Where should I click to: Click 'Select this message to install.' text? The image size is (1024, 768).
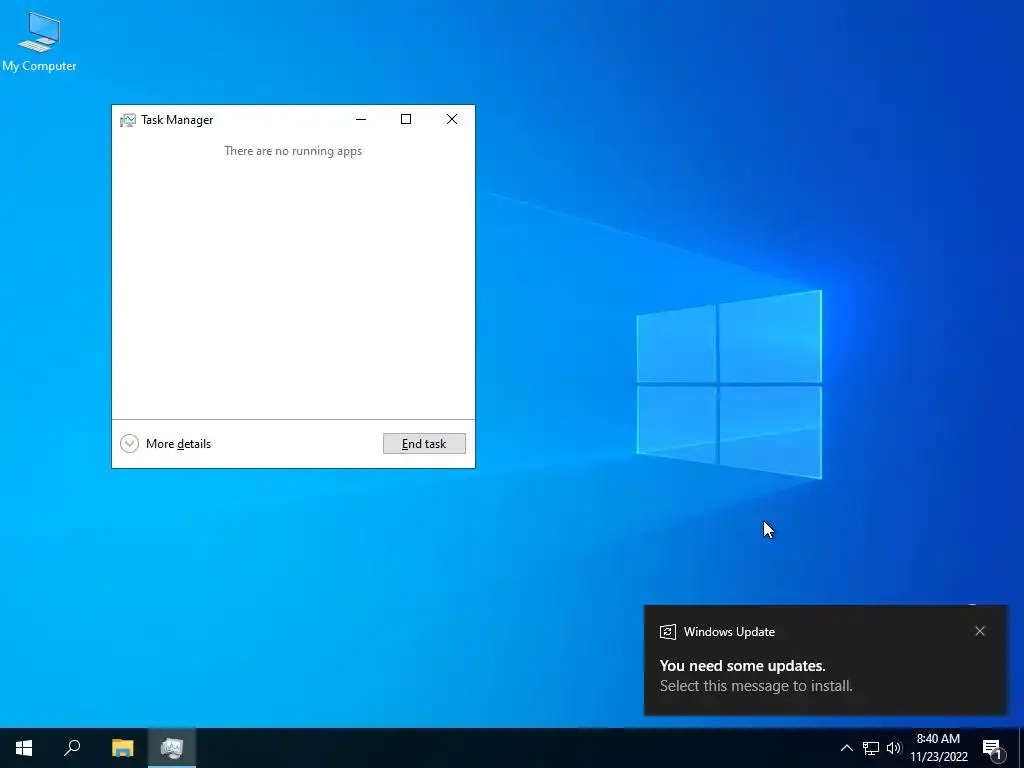[x=756, y=686]
